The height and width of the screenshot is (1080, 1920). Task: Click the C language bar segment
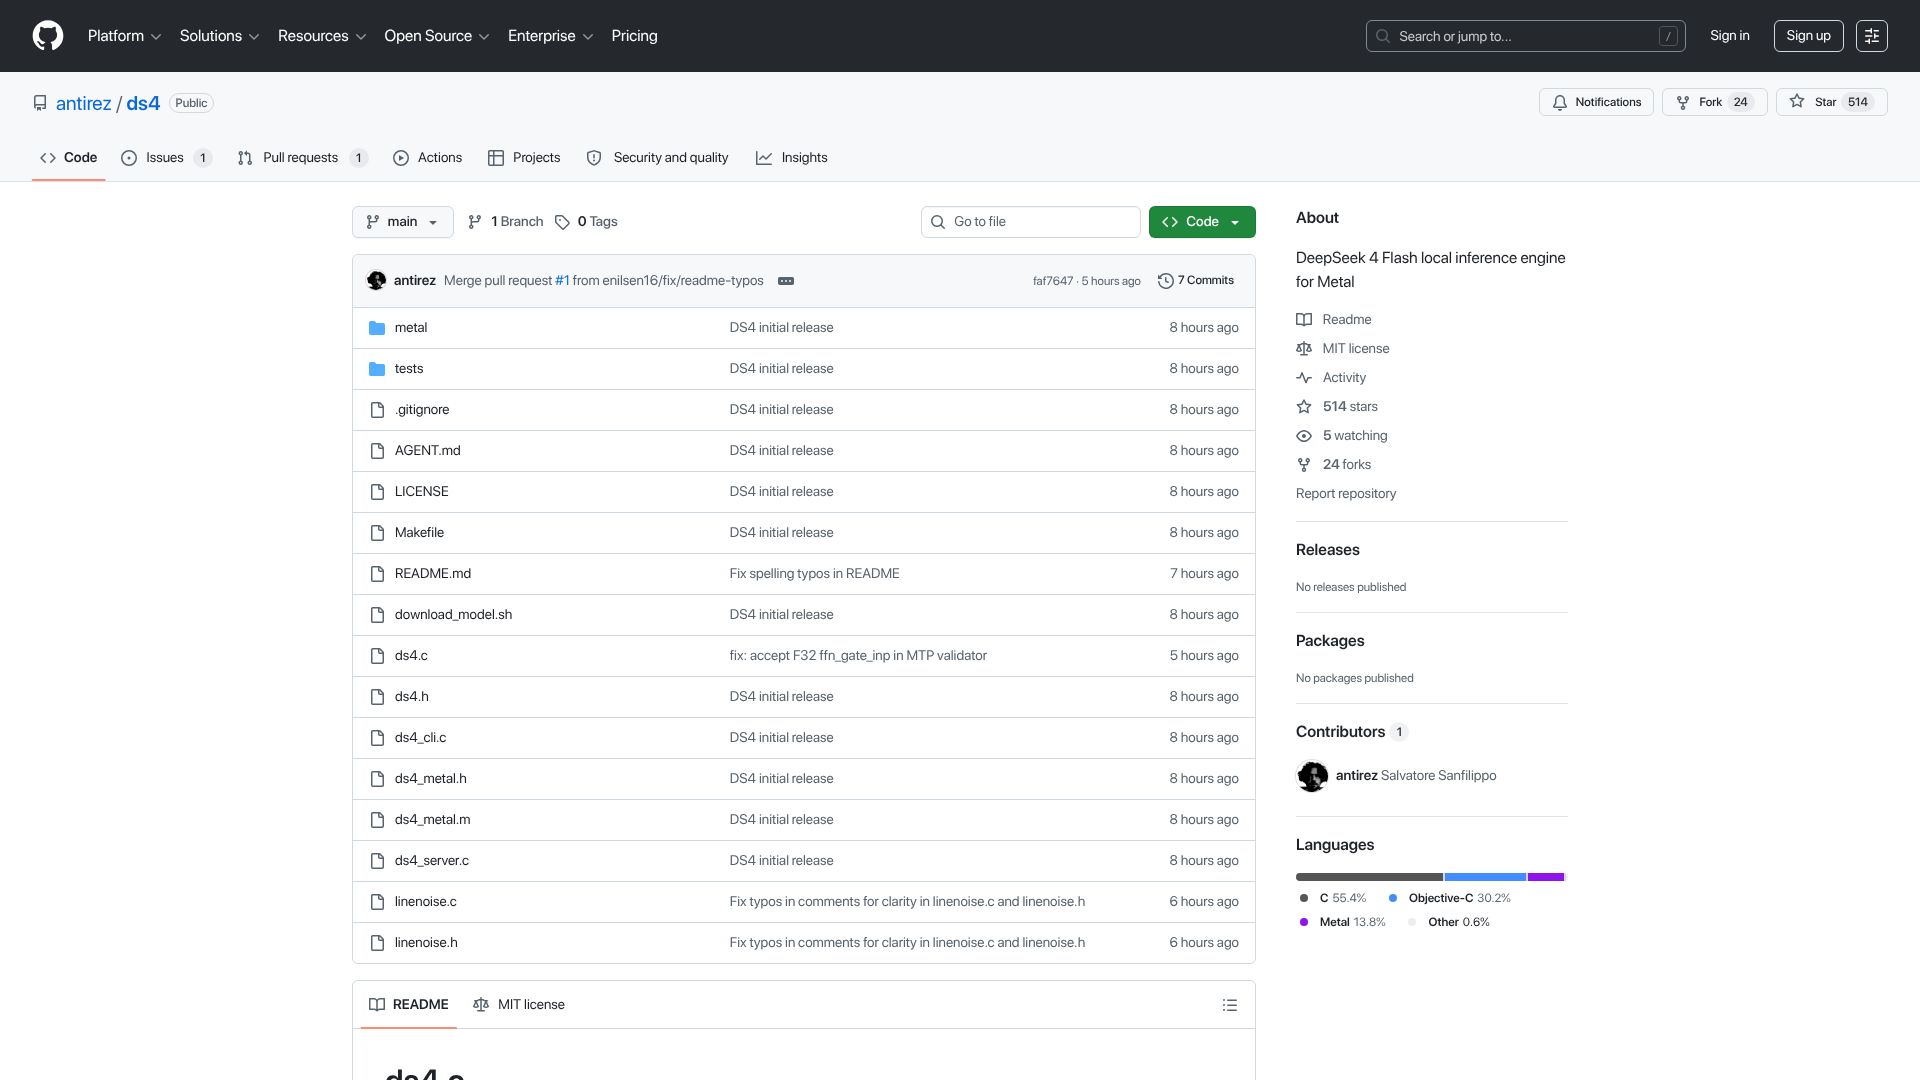click(1369, 877)
